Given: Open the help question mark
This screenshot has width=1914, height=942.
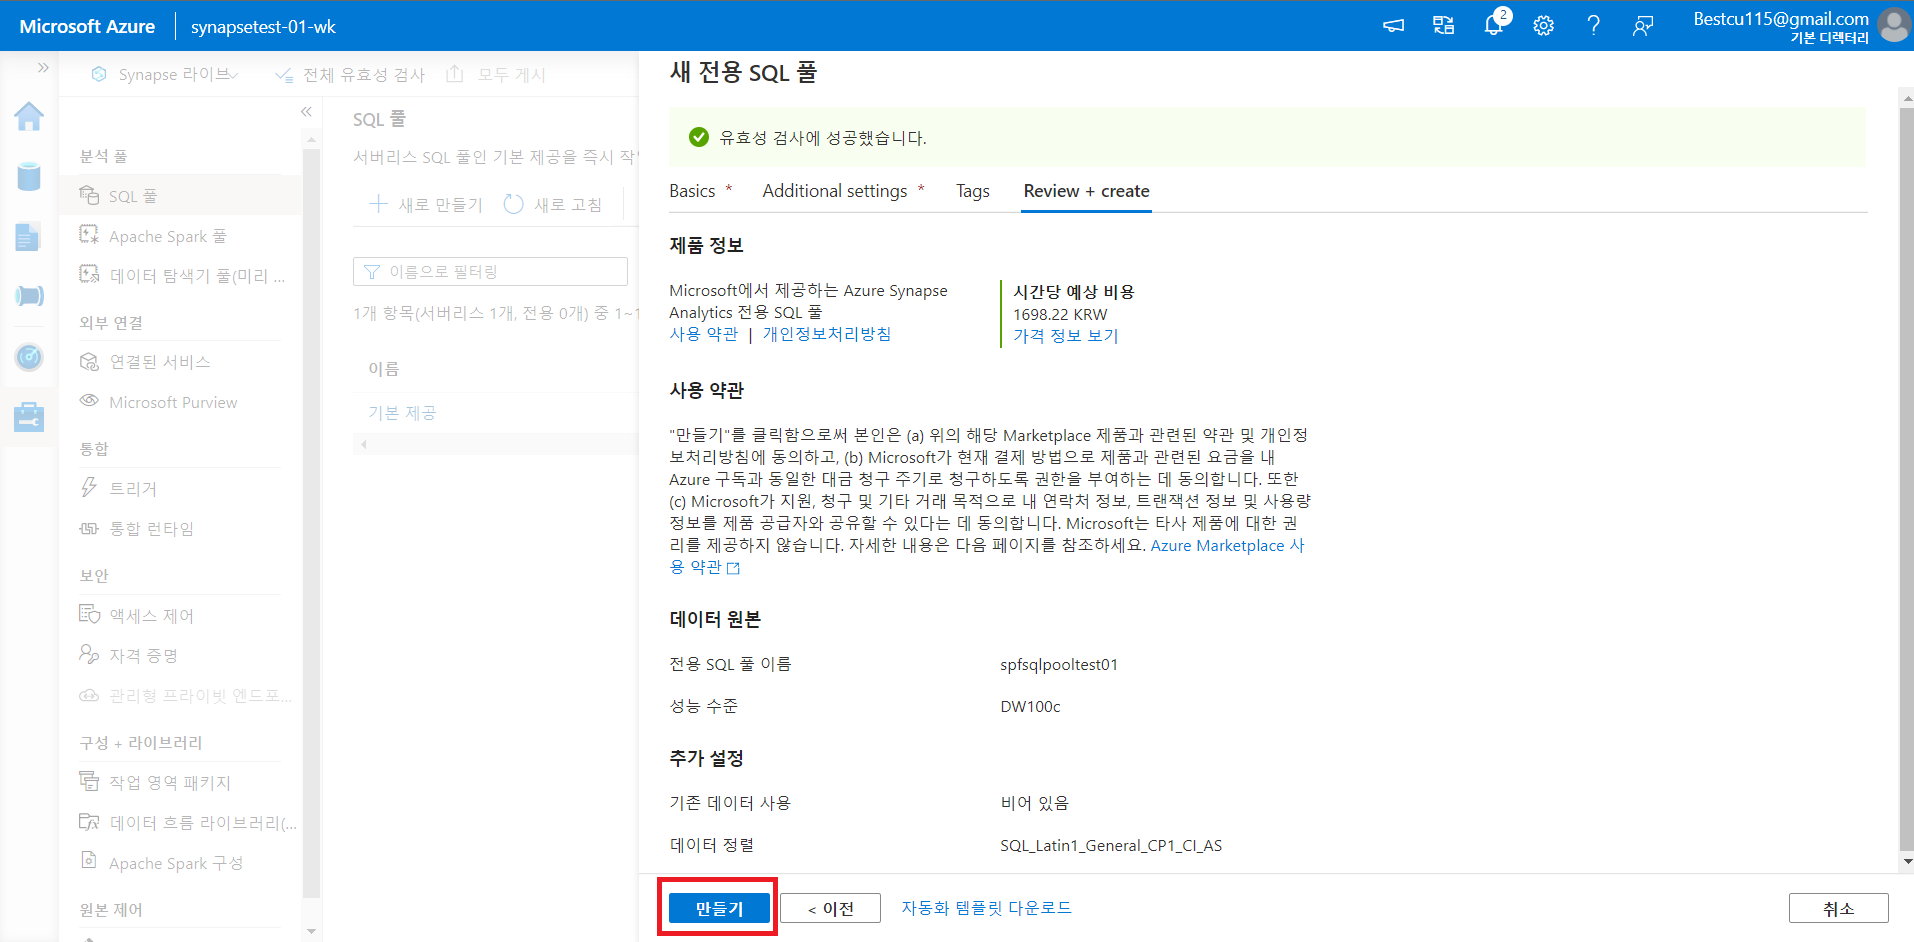Looking at the screenshot, I should pos(1593,26).
